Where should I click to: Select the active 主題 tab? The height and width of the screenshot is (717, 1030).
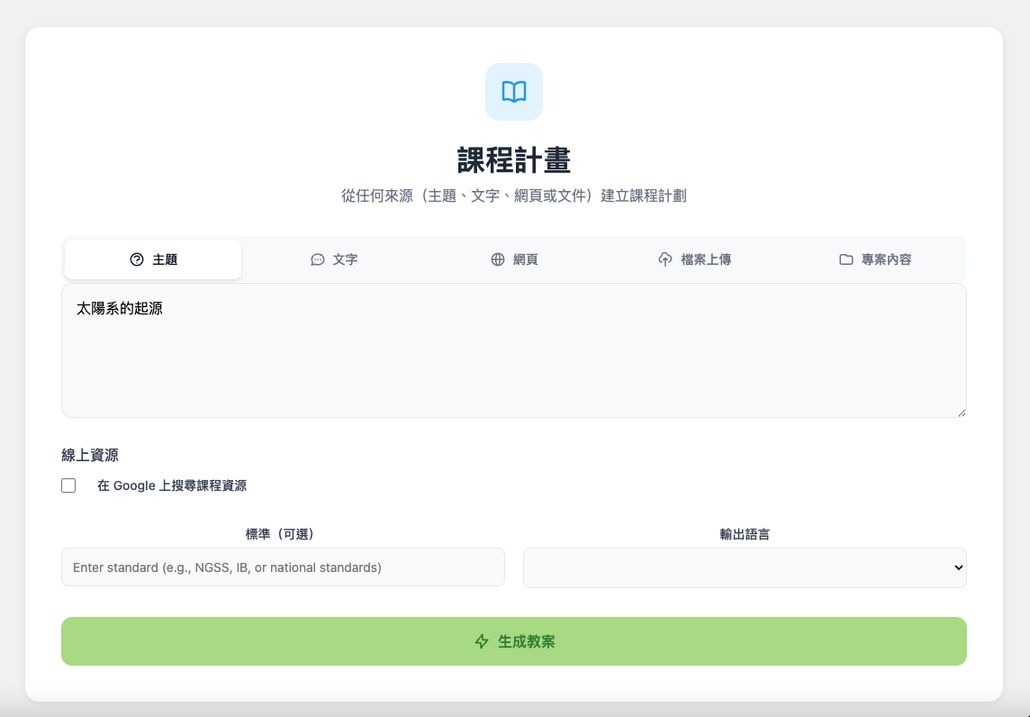152,259
